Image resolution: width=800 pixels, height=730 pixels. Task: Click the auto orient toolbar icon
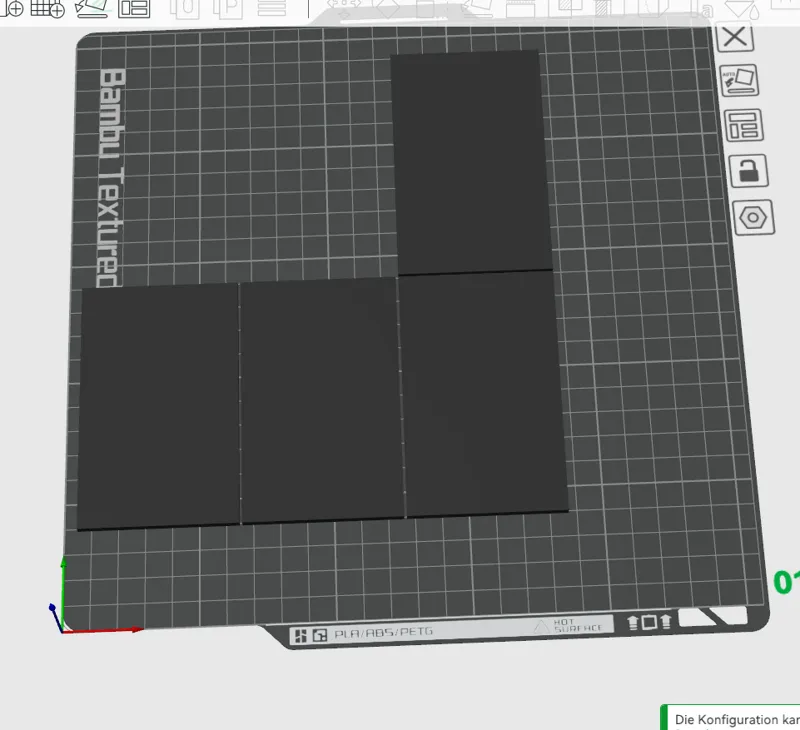click(92, 8)
